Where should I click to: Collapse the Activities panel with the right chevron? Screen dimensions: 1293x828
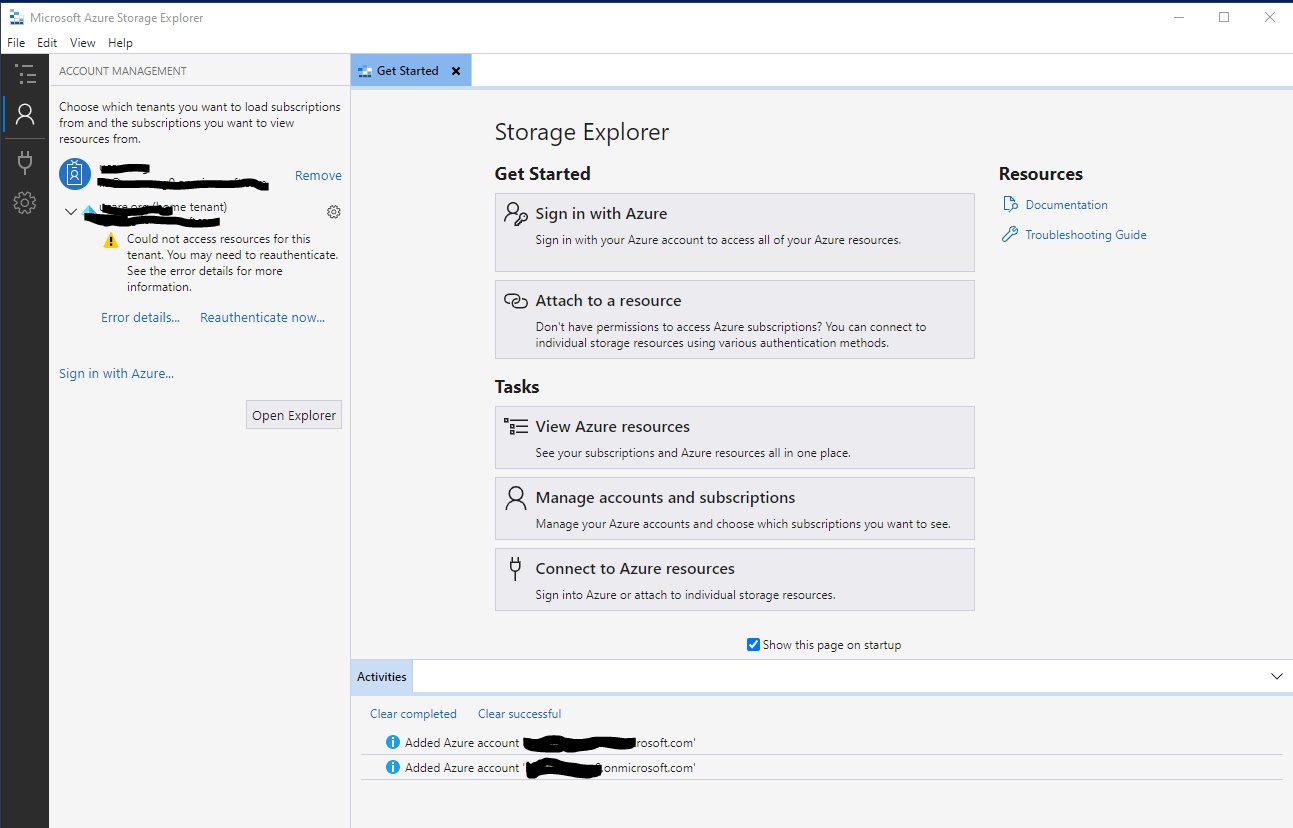(x=1277, y=676)
